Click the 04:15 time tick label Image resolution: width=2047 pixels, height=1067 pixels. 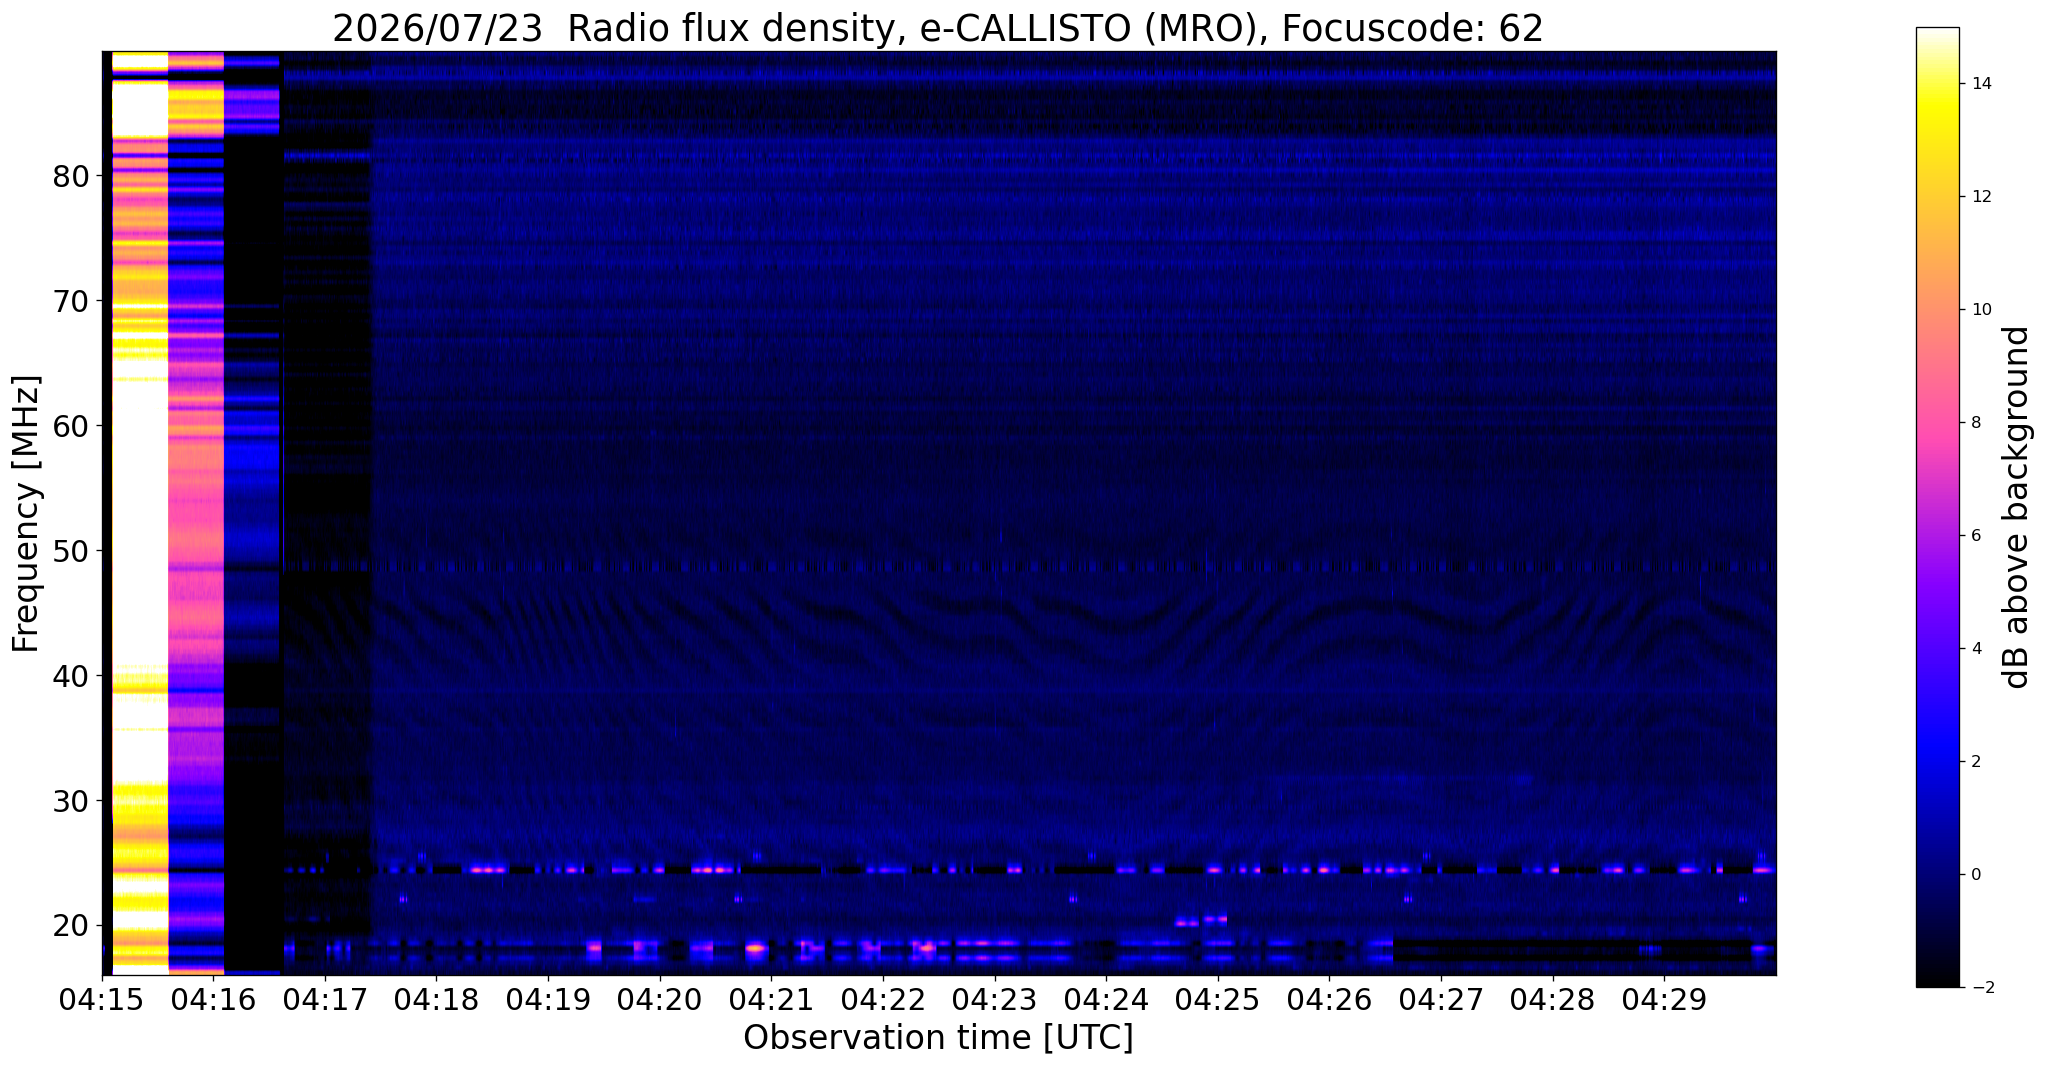point(103,1000)
